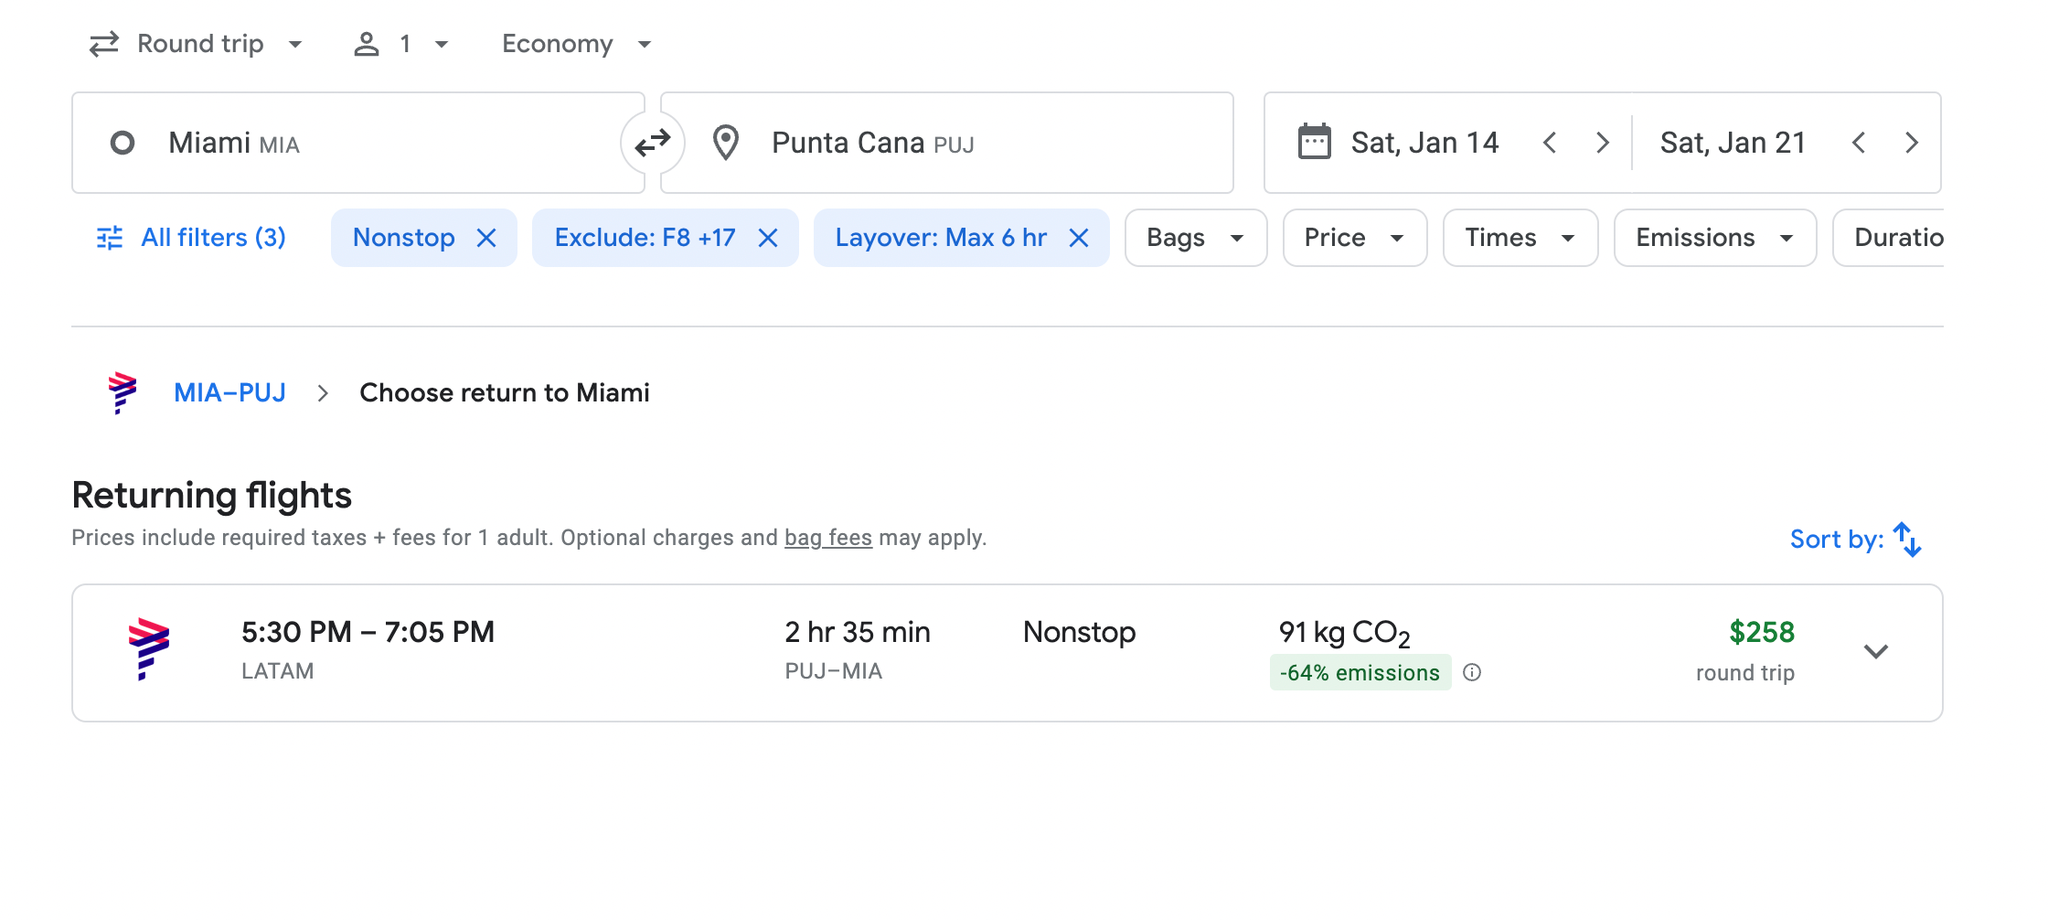Viewport: 2048px width, 920px height.
Task: Click the swap origin and destination icon
Action: pos(652,143)
